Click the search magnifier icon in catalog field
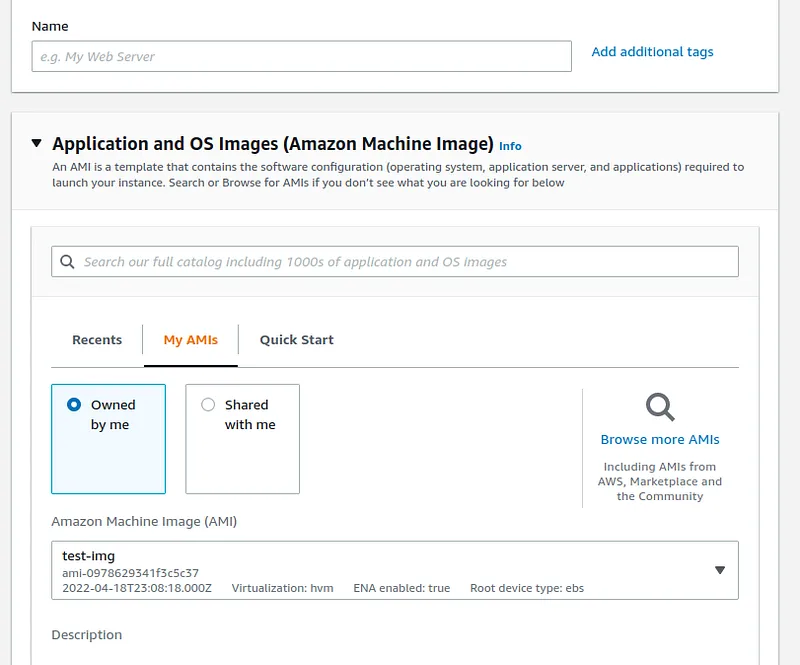 (x=67, y=262)
